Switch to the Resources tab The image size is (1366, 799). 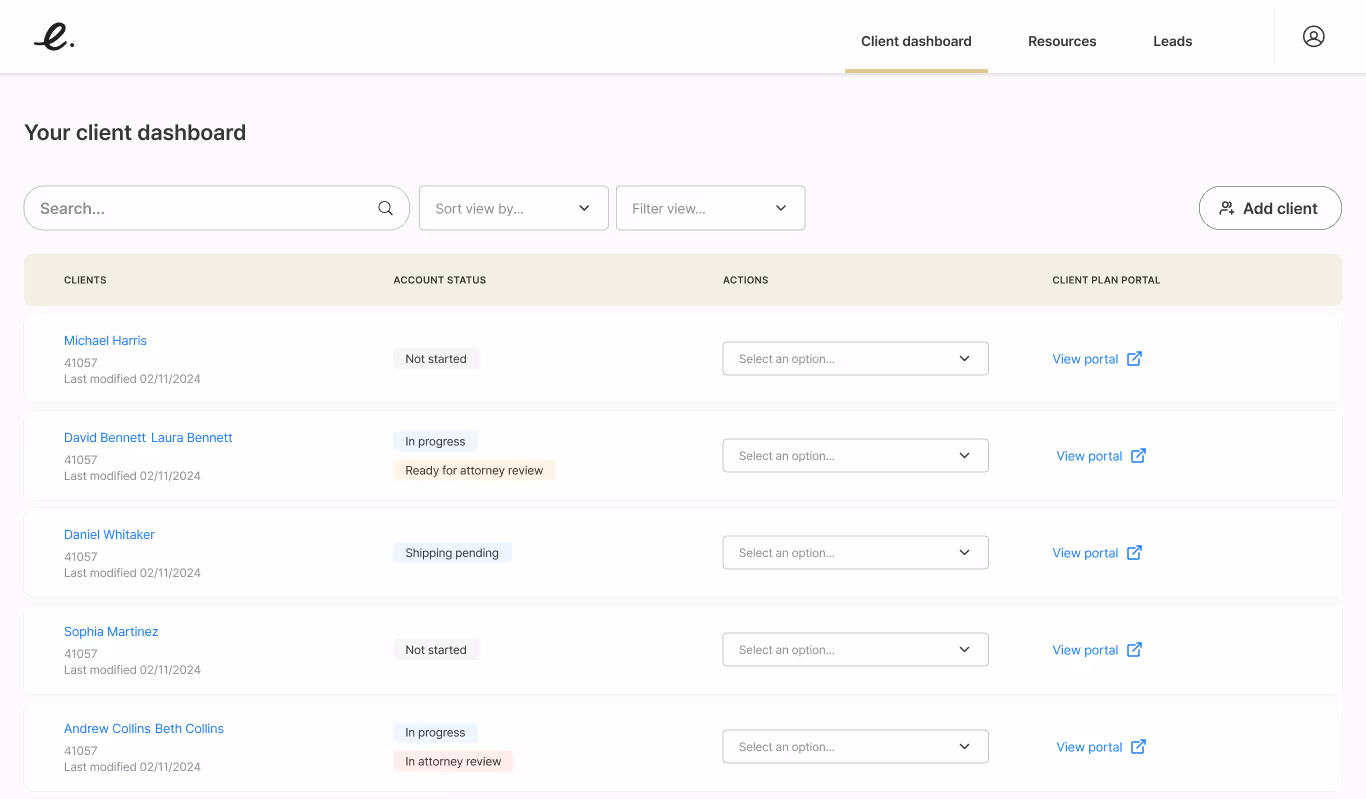tap(1062, 41)
